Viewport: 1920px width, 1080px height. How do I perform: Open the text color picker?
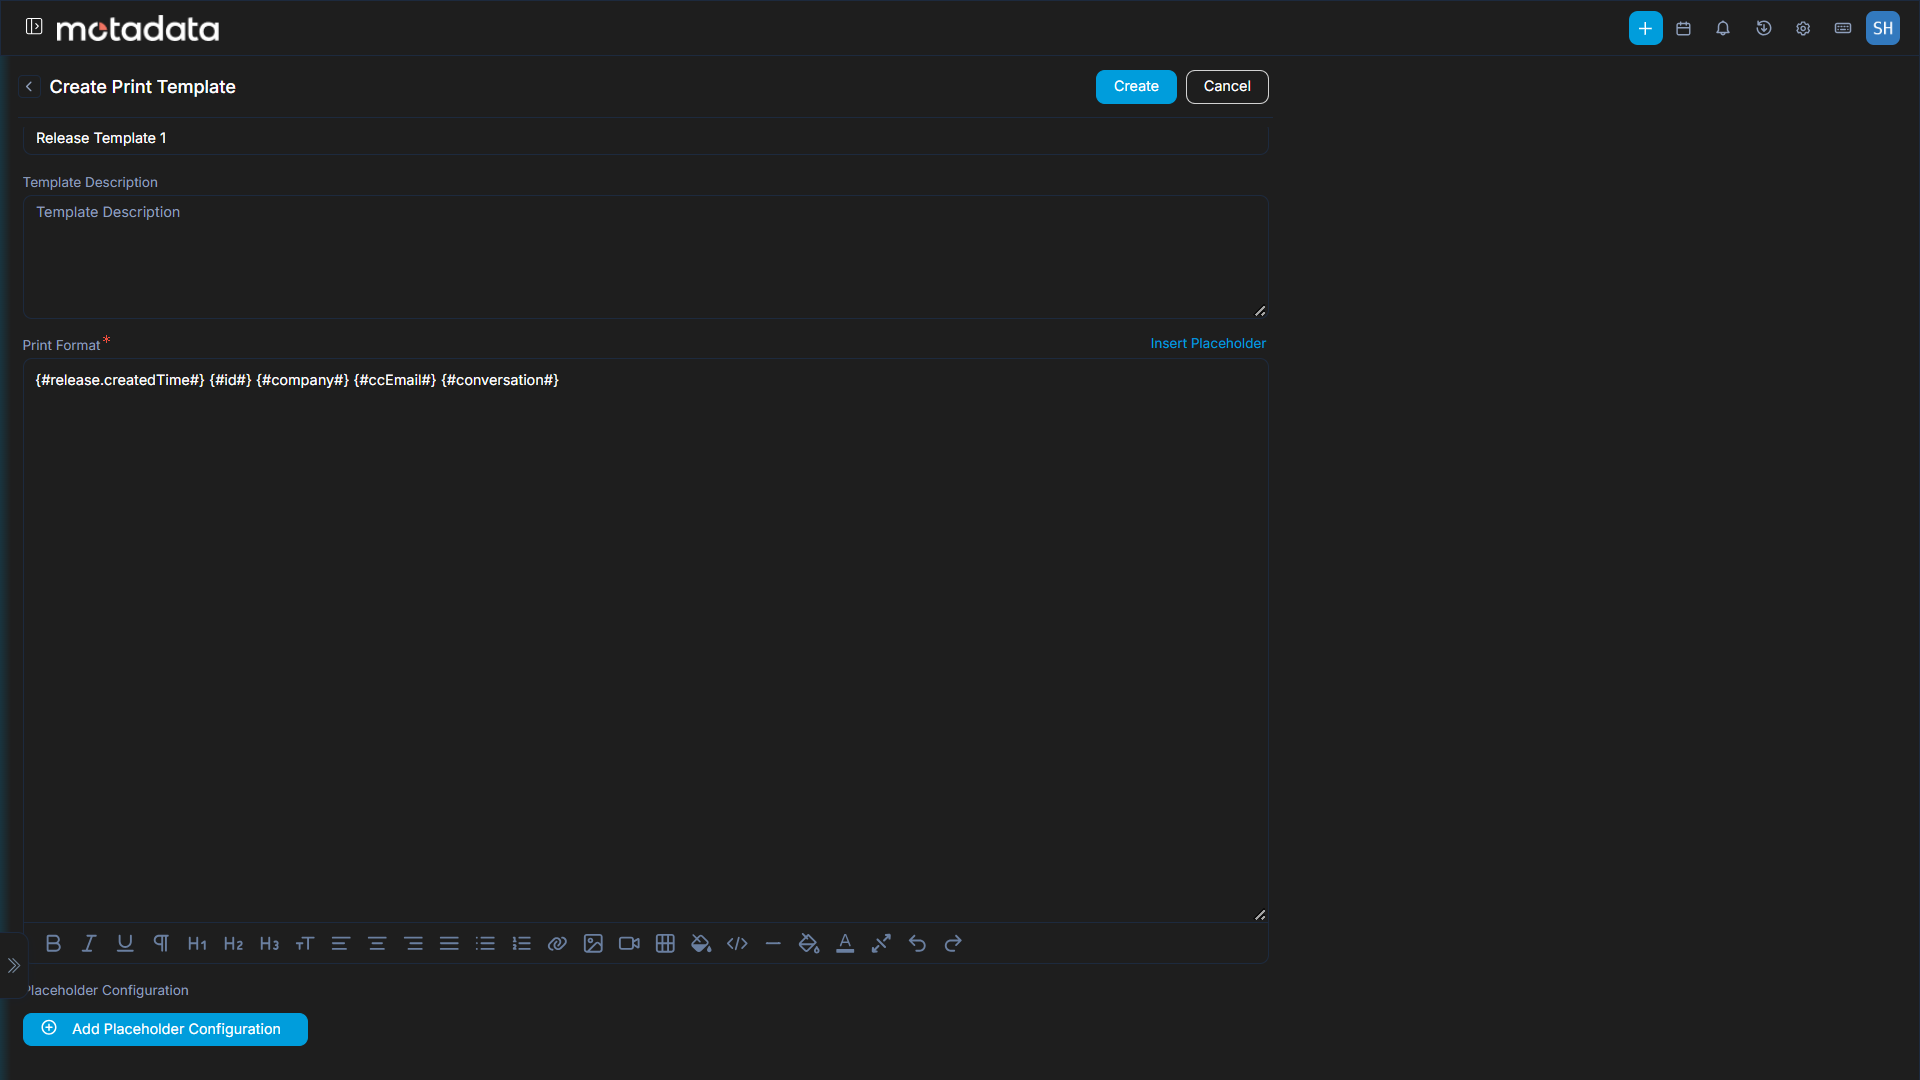[845, 943]
